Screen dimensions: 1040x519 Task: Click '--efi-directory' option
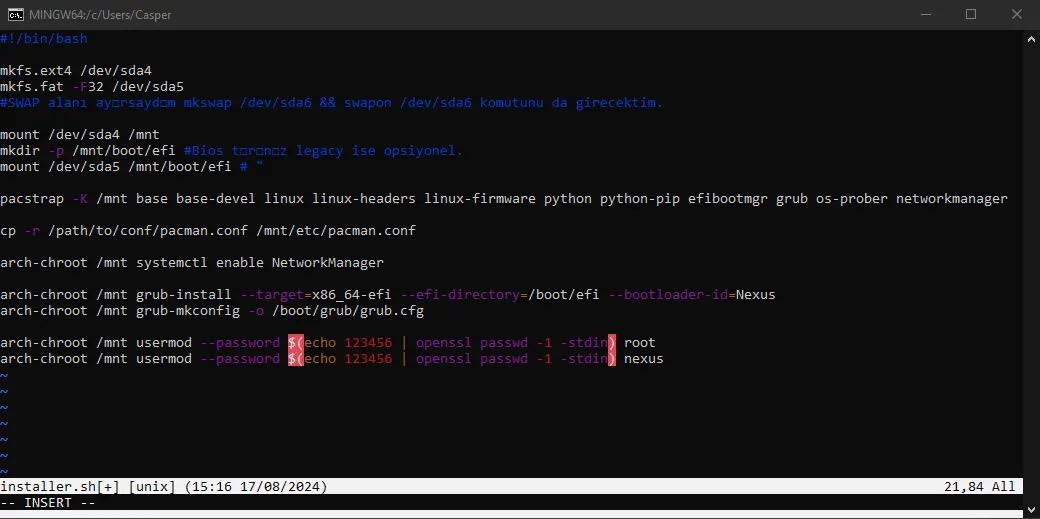pyautogui.click(x=460, y=294)
